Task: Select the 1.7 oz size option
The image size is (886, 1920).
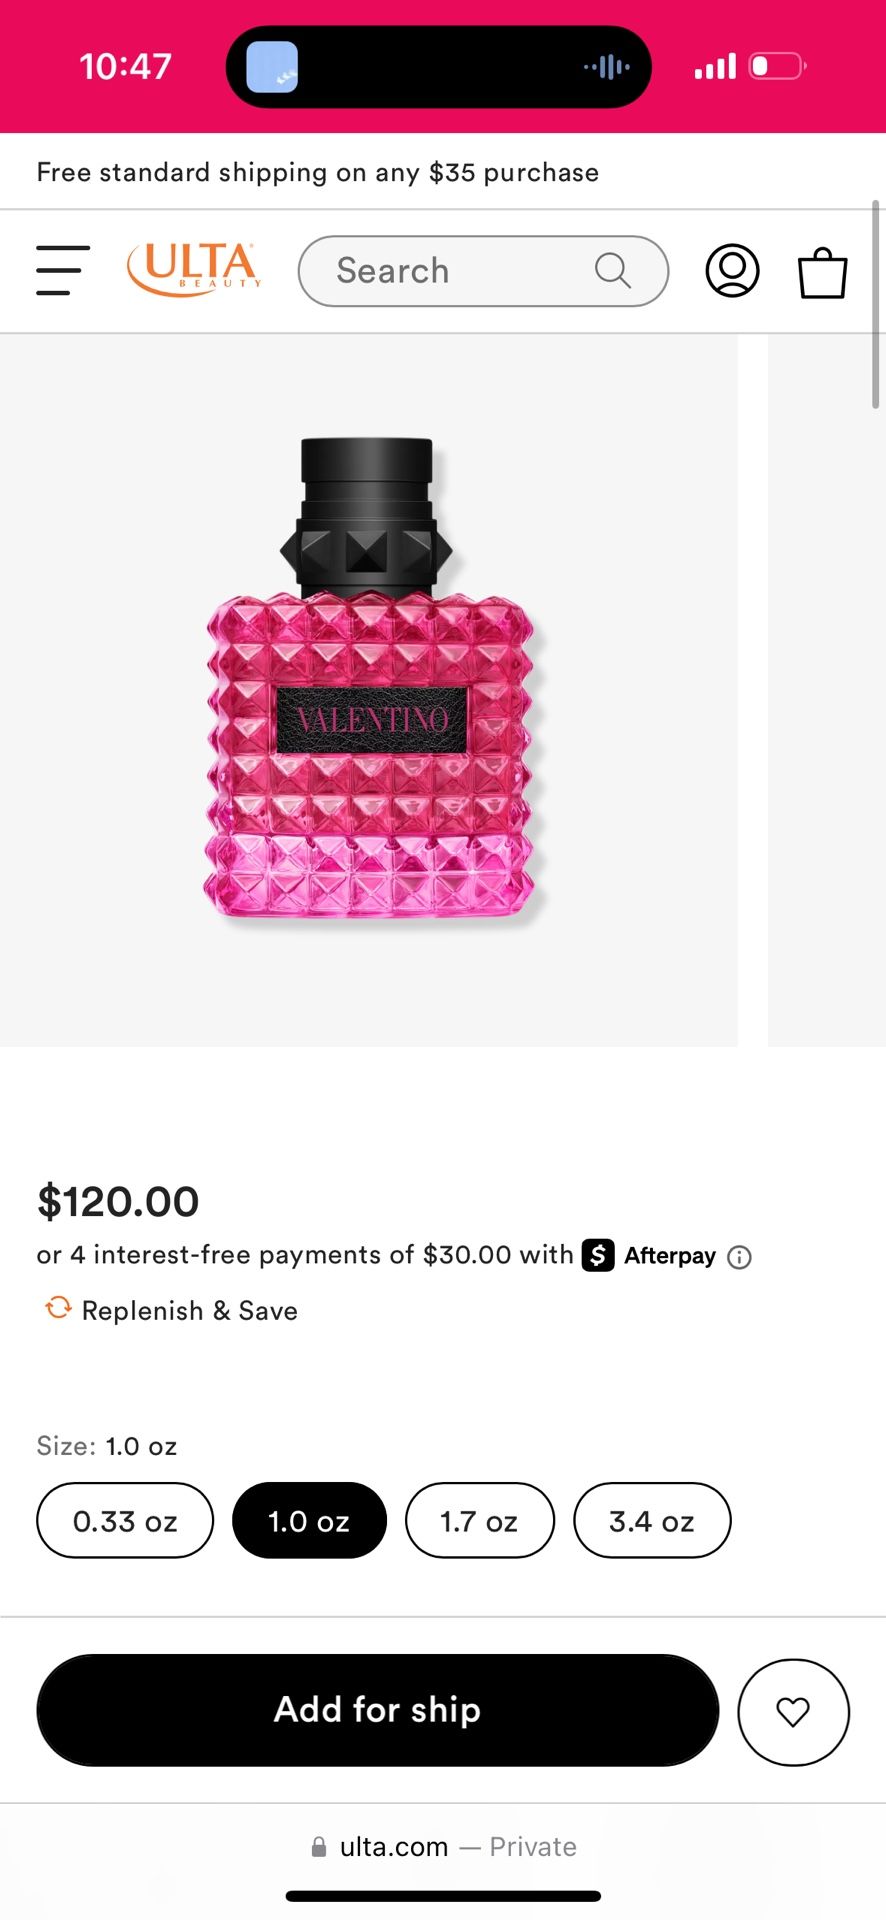Action: tap(479, 1520)
